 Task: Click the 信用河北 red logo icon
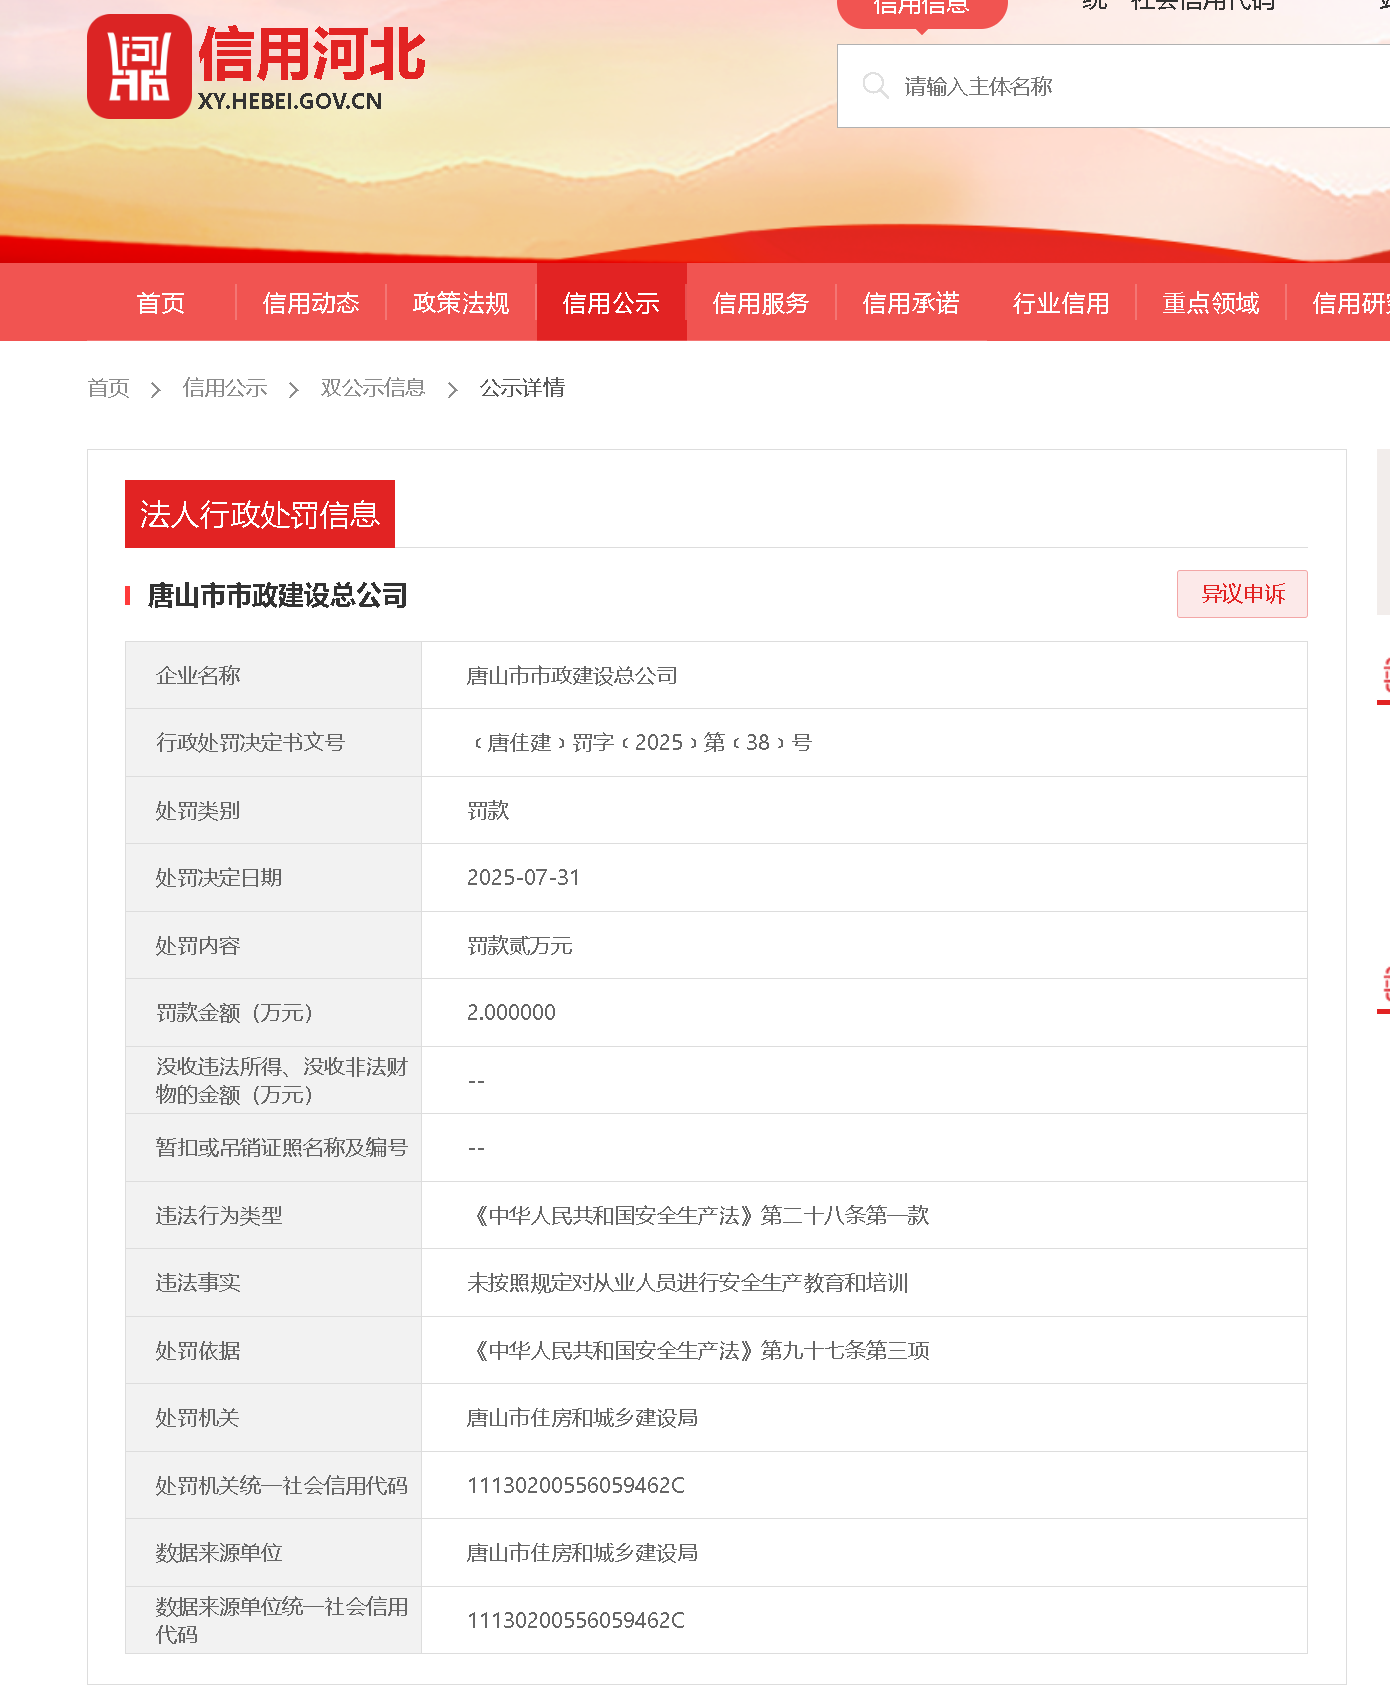139,67
